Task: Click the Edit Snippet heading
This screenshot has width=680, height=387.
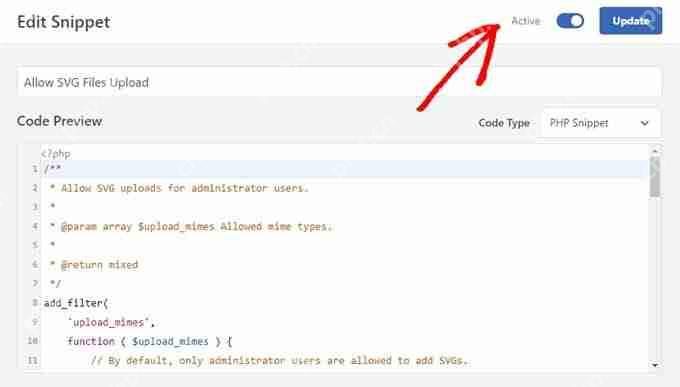Action: (64, 22)
